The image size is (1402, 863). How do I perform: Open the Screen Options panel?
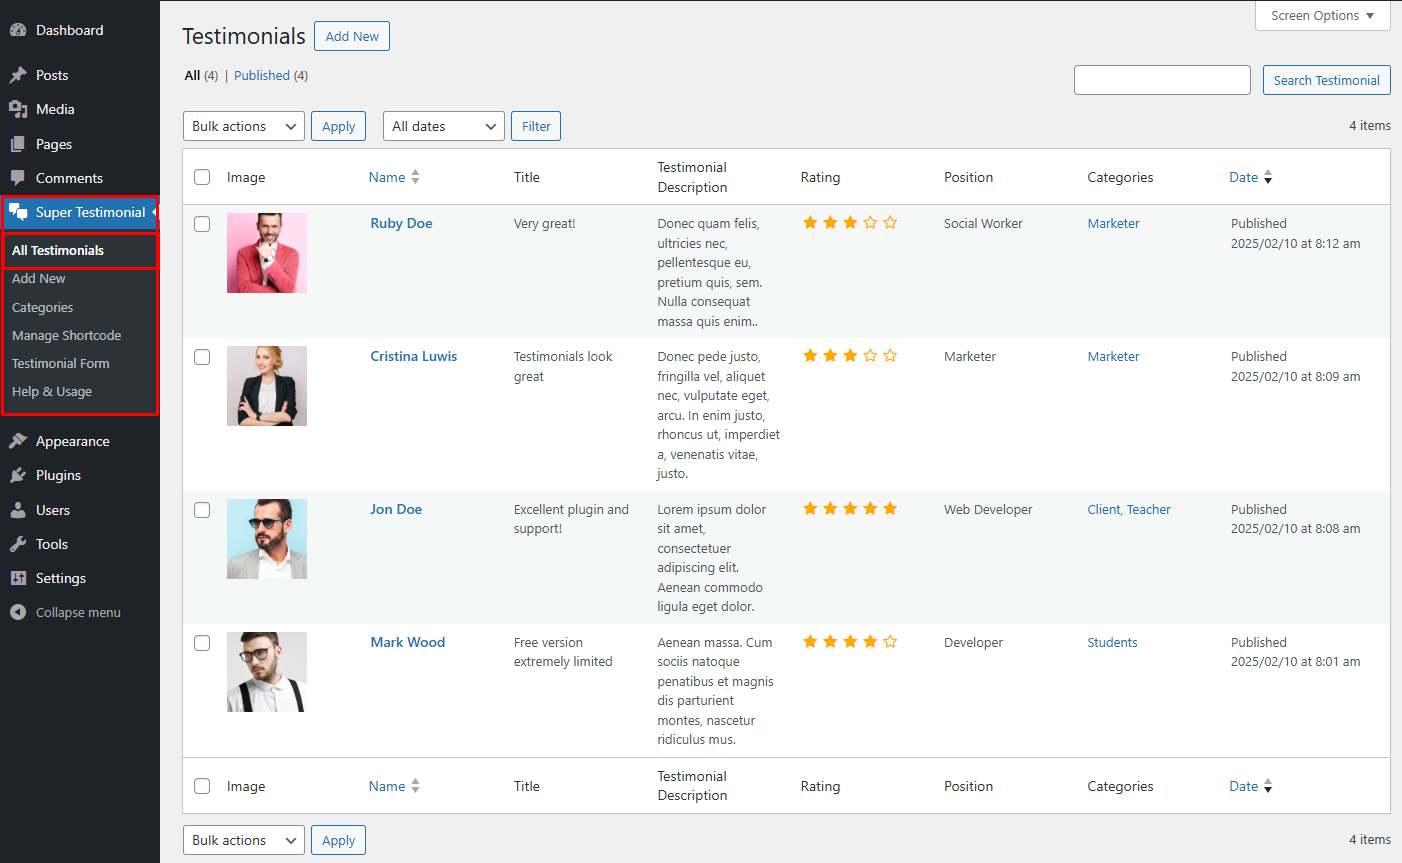coord(1322,16)
